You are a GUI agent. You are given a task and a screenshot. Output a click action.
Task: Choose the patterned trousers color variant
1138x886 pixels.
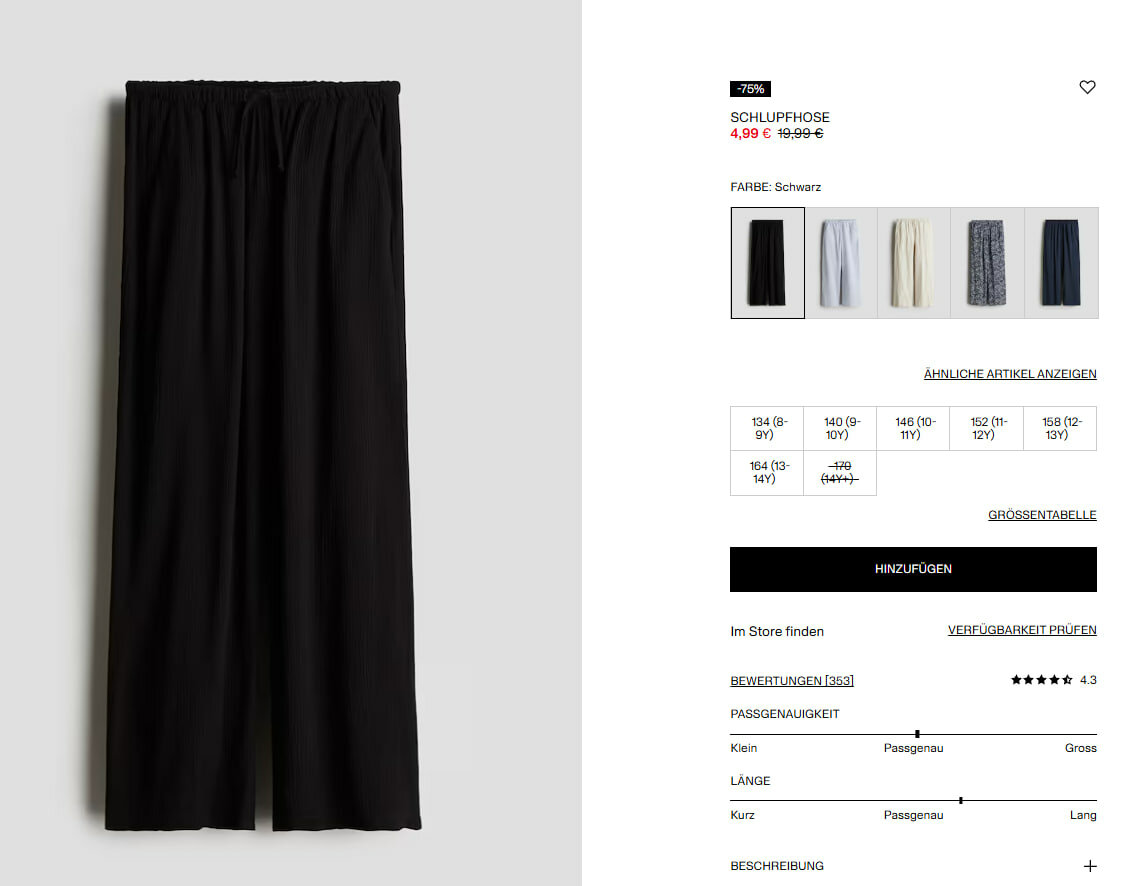[x=987, y=263]
